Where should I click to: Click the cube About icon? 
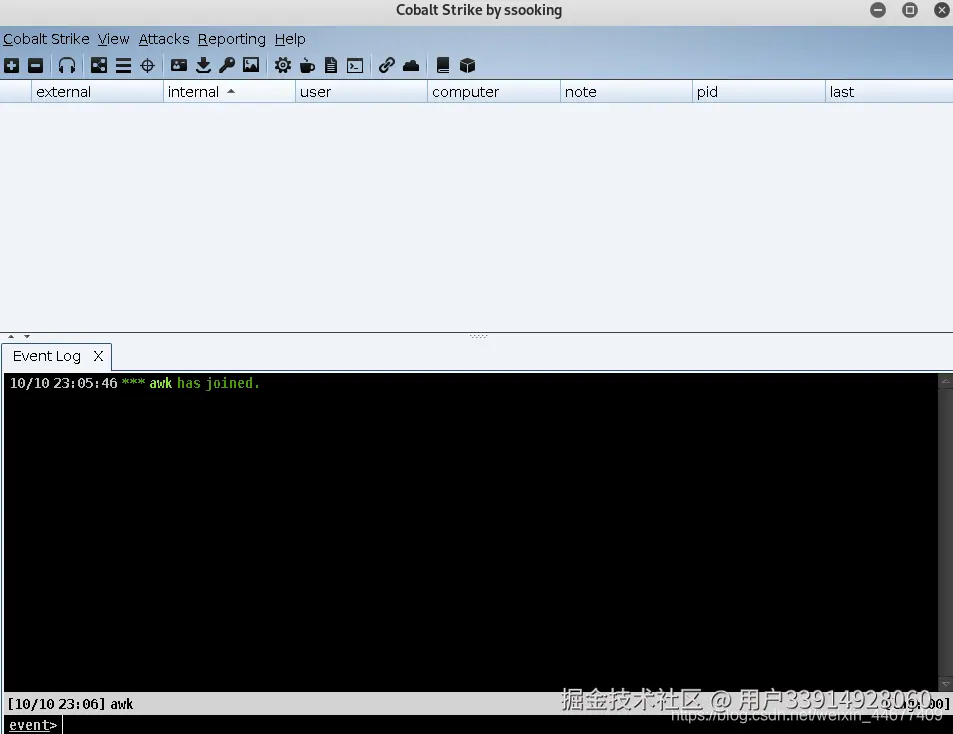point(467,65)
